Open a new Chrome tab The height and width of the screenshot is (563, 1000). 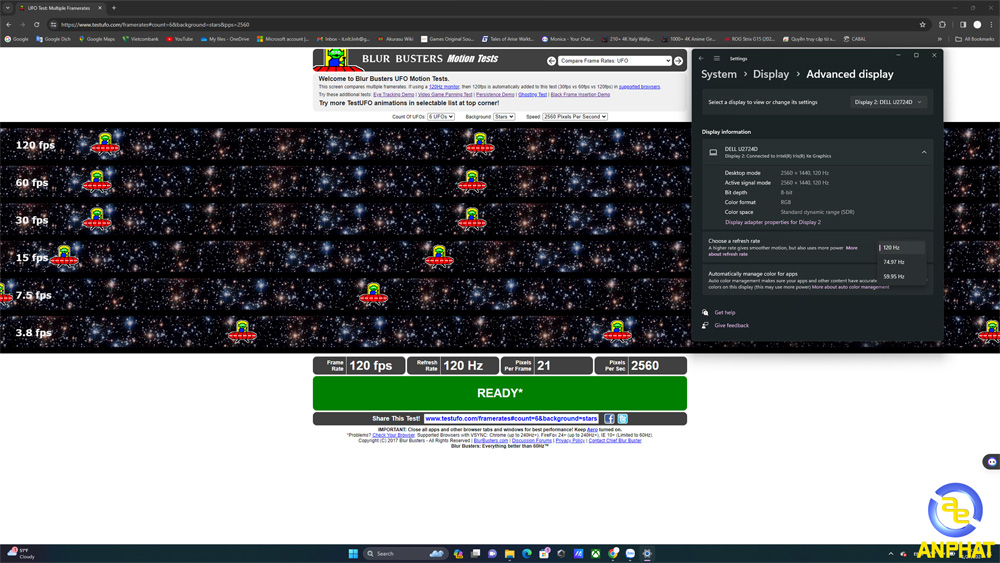[114, 8]
